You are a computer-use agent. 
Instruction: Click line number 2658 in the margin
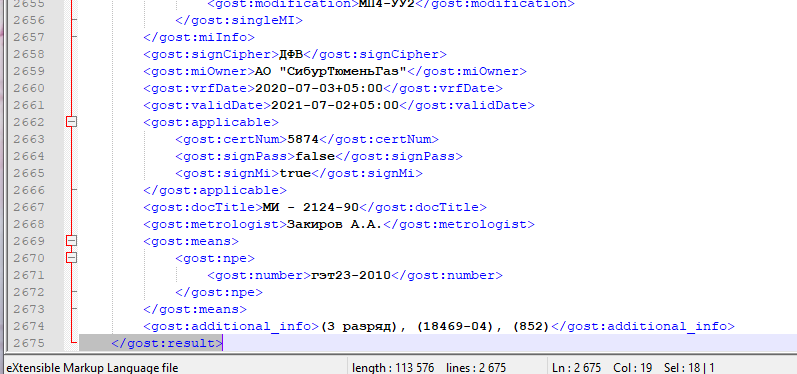pos(29,54)
